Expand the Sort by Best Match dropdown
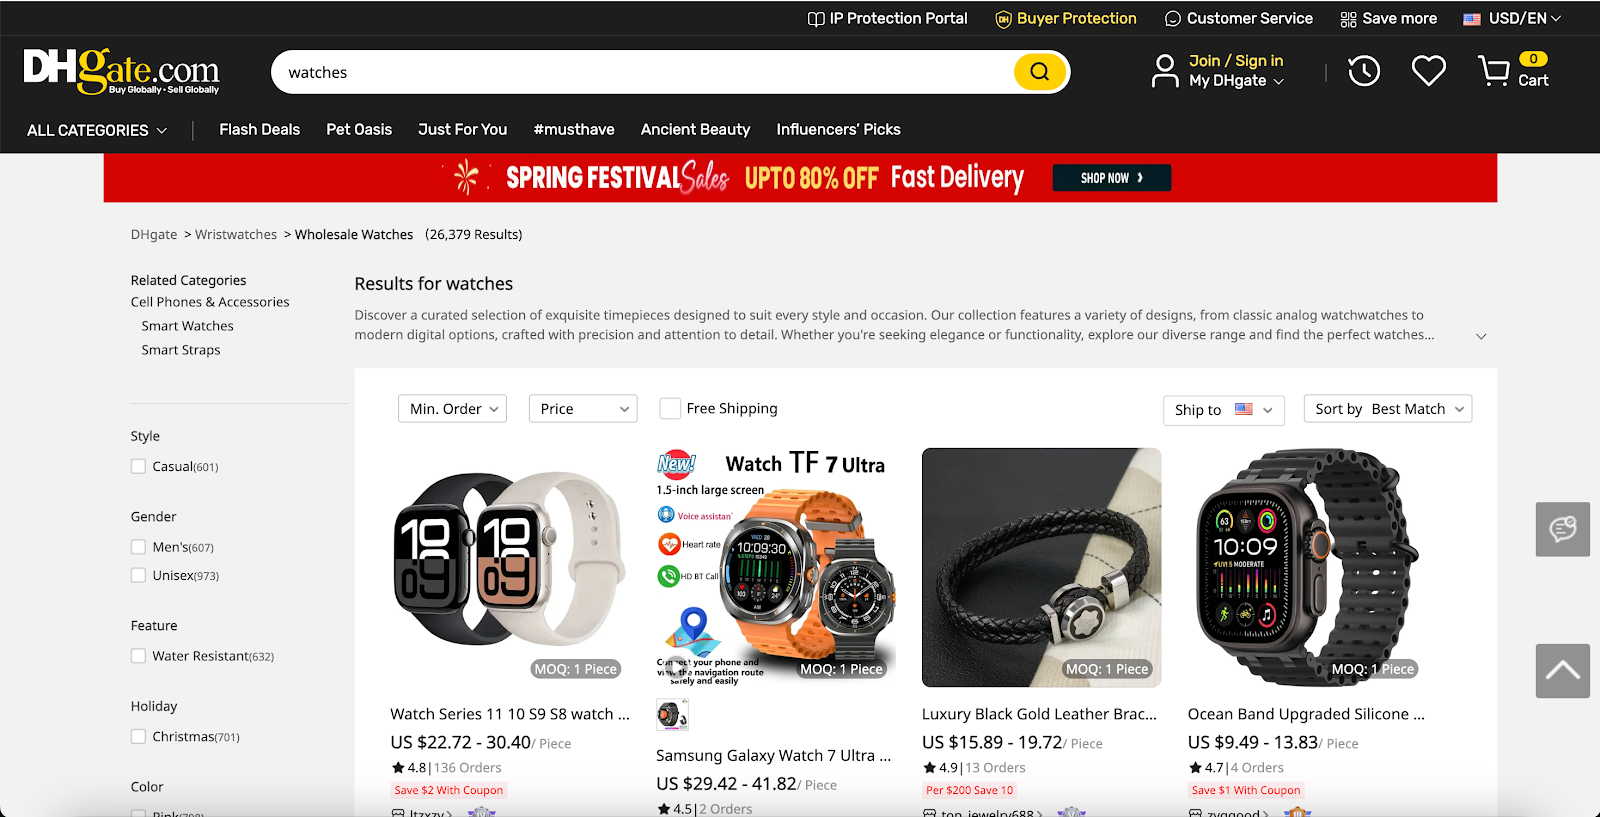1600x817 pixels. (x=1387, y=409)
